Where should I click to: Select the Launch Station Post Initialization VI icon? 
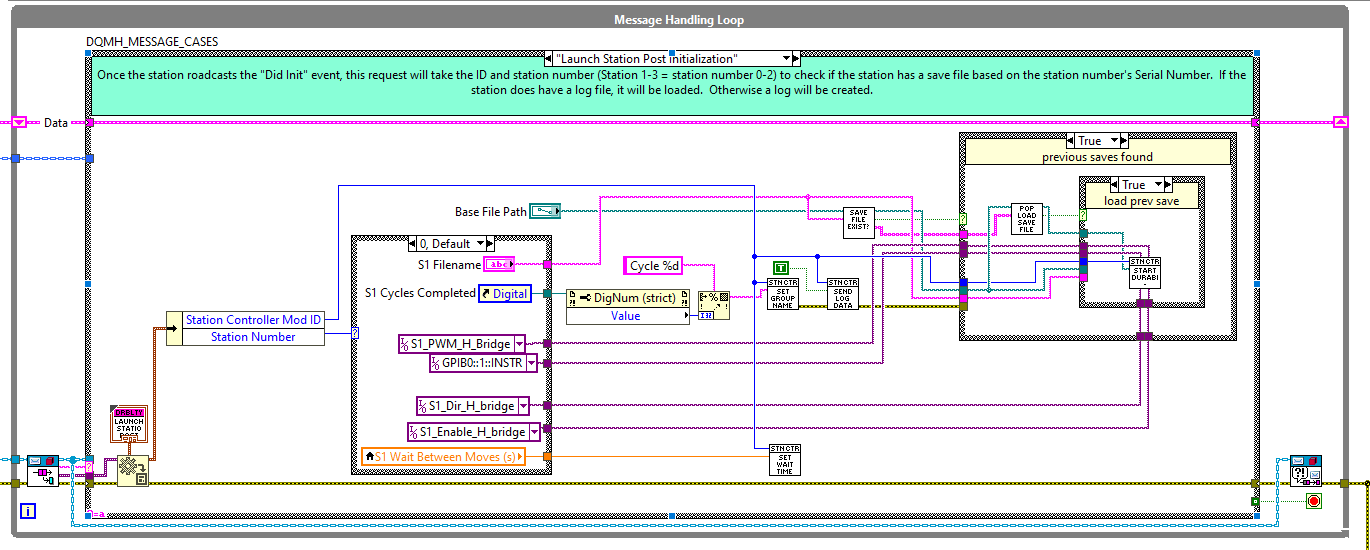coord(130,427)
